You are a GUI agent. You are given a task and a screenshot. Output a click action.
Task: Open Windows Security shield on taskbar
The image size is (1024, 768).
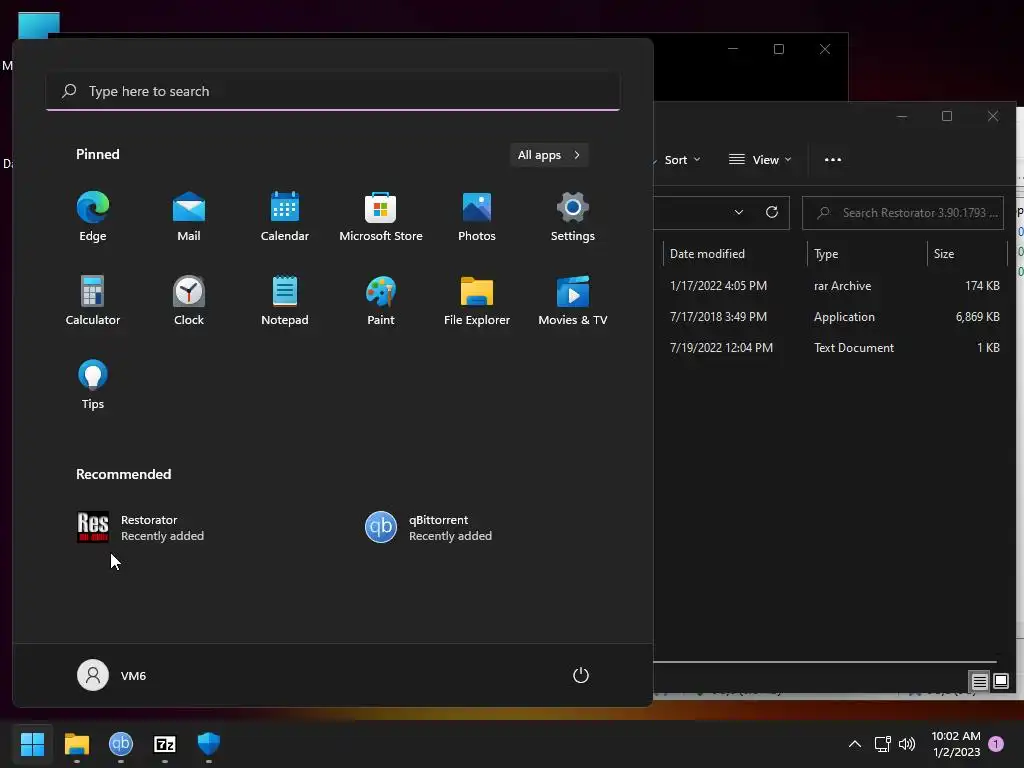[x=209, y=744]
